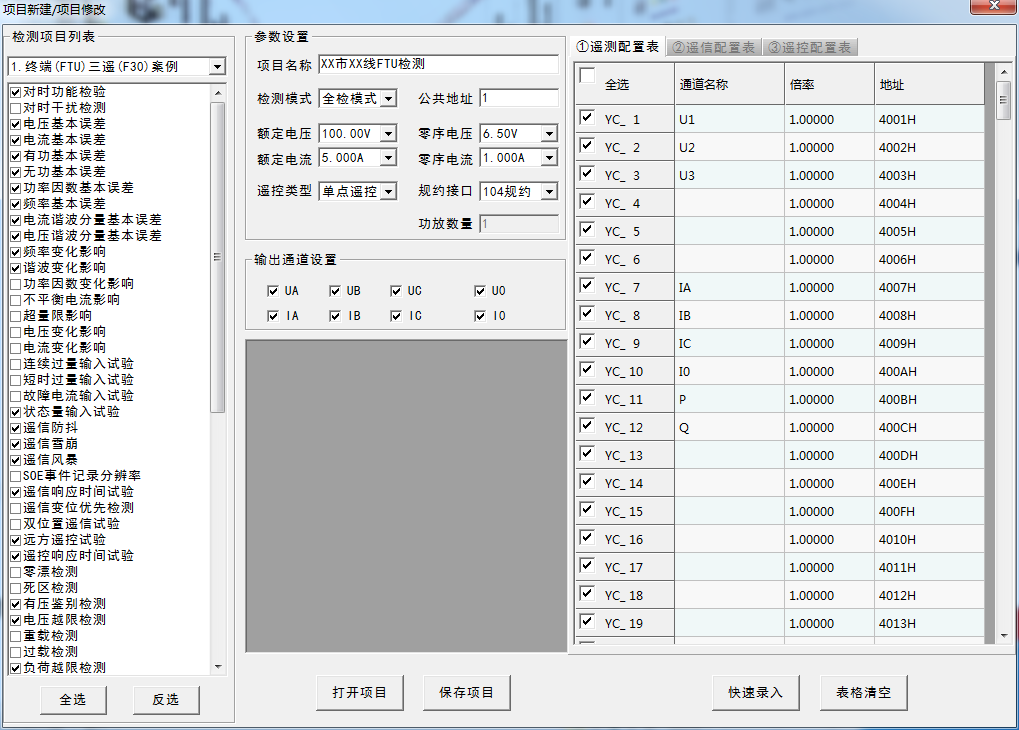Expand the 检测模式 dropdown
The image size is (1019, 730).
point(389,99)
